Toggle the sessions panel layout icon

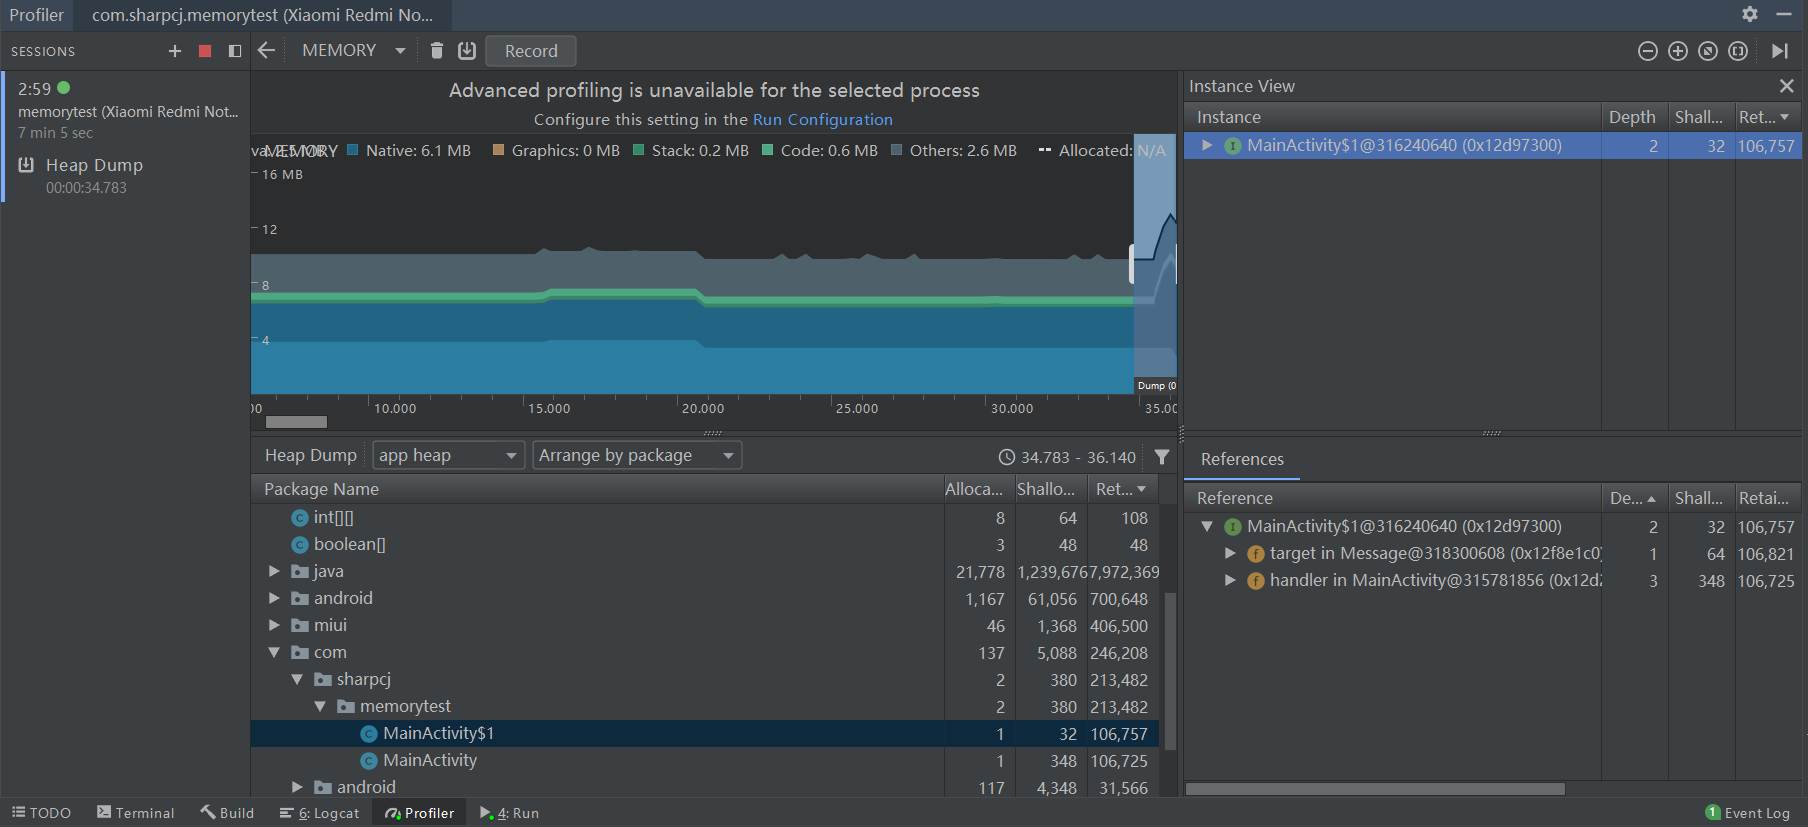(235, 51)
